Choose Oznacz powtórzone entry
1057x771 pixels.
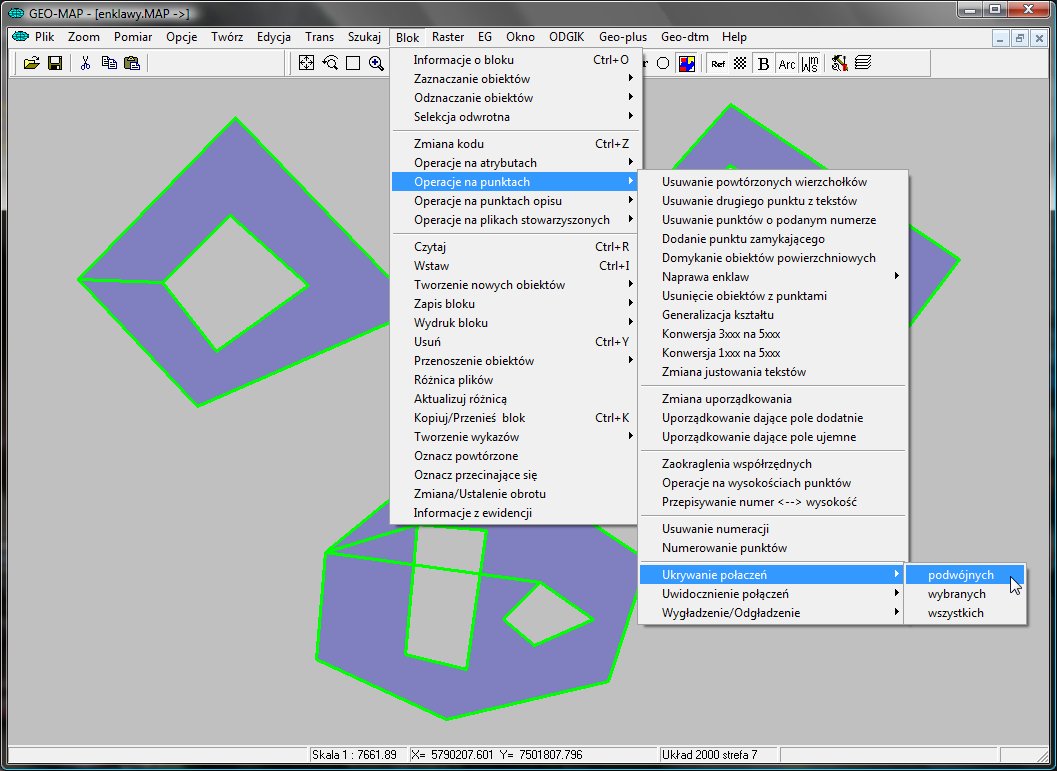click(x=515, y=456)
